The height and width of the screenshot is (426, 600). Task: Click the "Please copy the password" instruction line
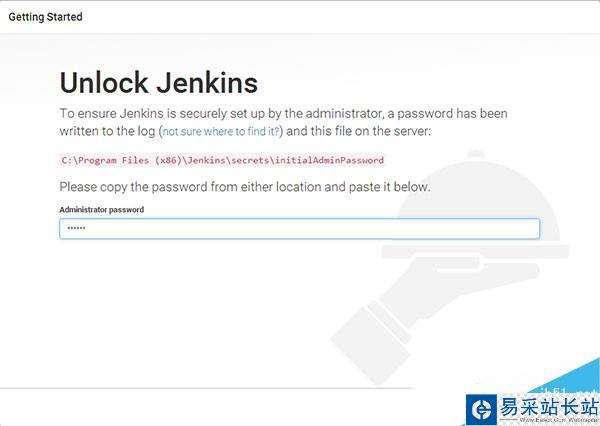click(x=244, y=187)
